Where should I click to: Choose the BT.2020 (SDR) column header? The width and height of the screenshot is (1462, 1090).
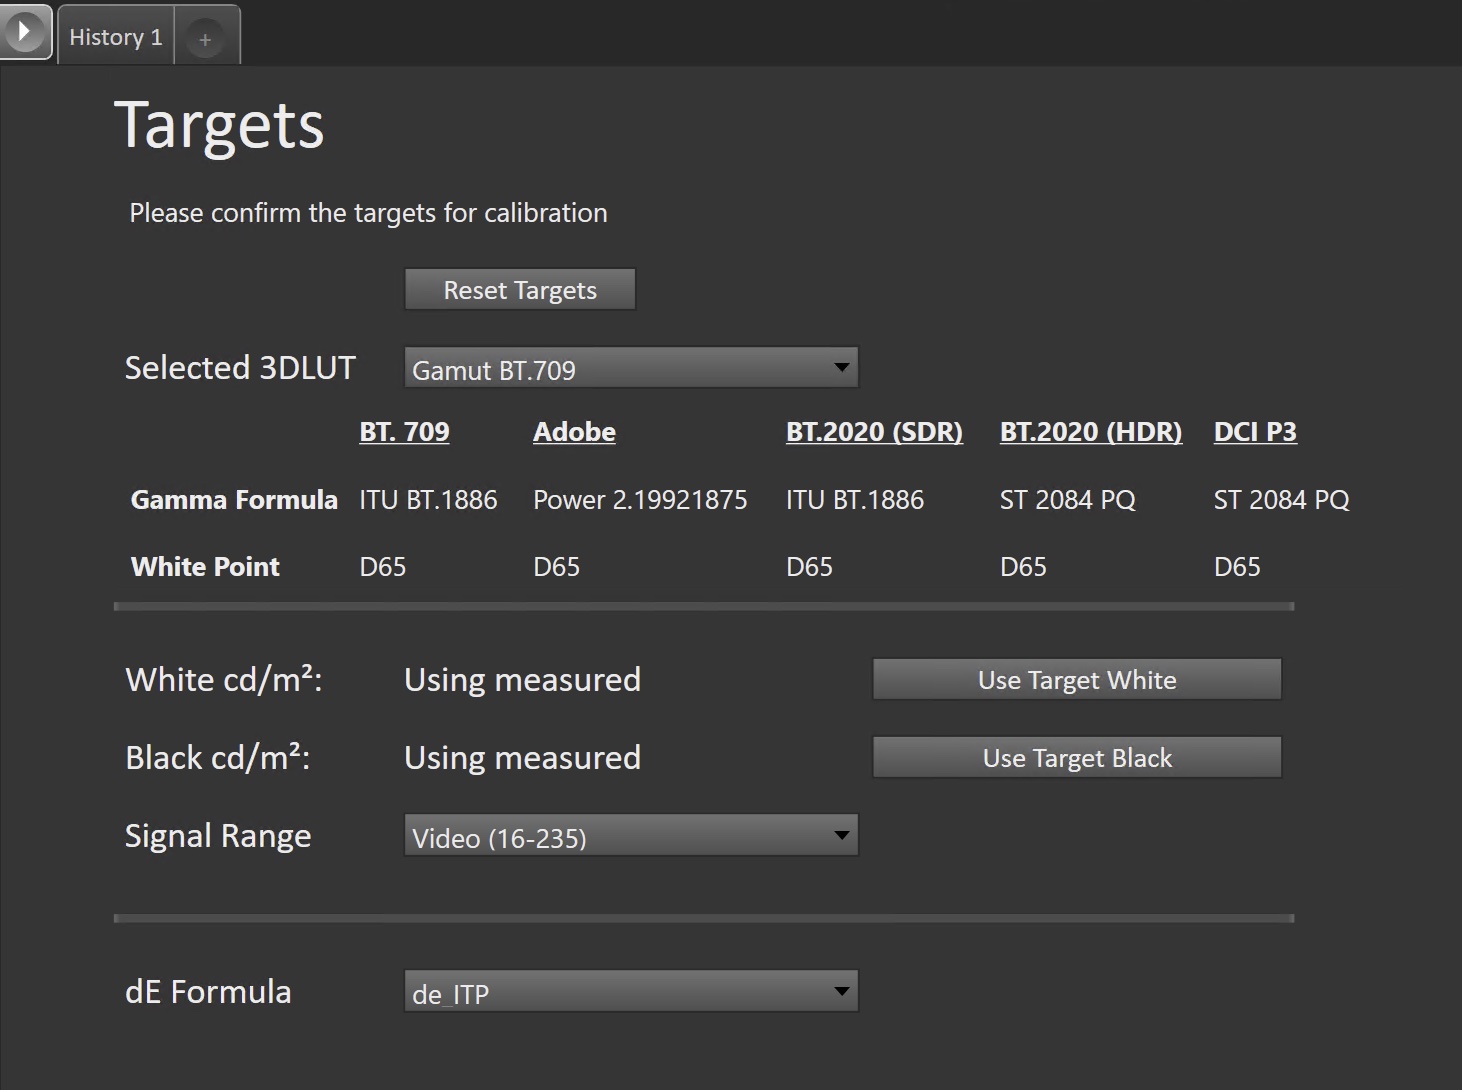[874, 432]
